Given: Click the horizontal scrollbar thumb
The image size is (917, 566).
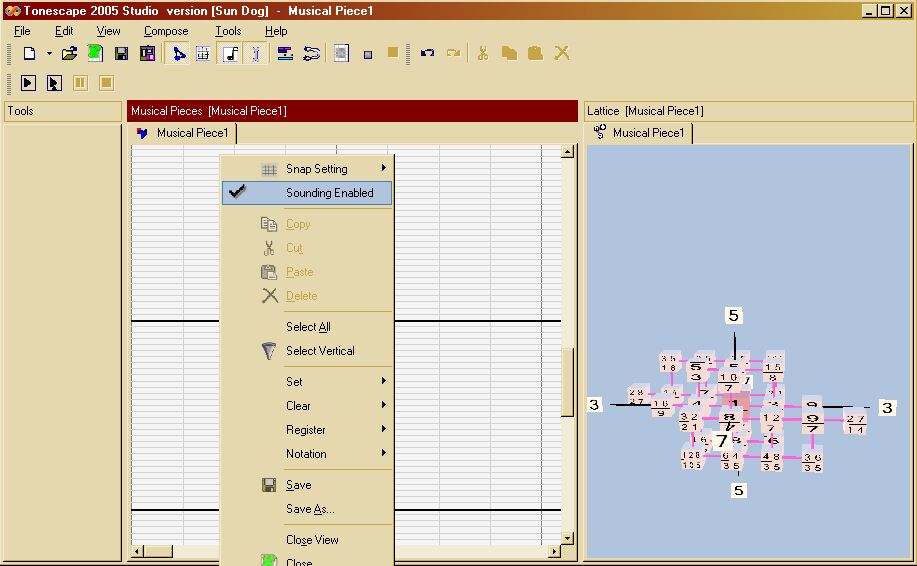Looking at the screenshot, I should pyautogui.click(x=158, y=551).
